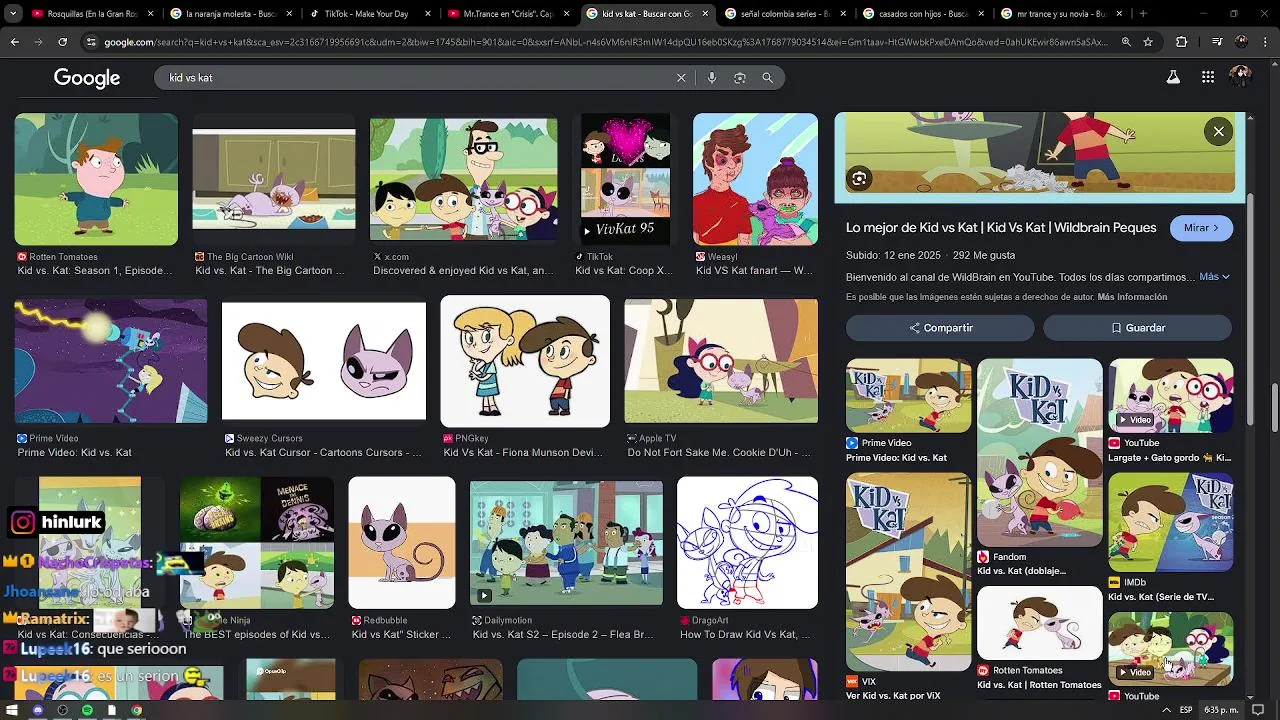
Task: Click the lens icon on preview image
Action: tap(859, 179)
